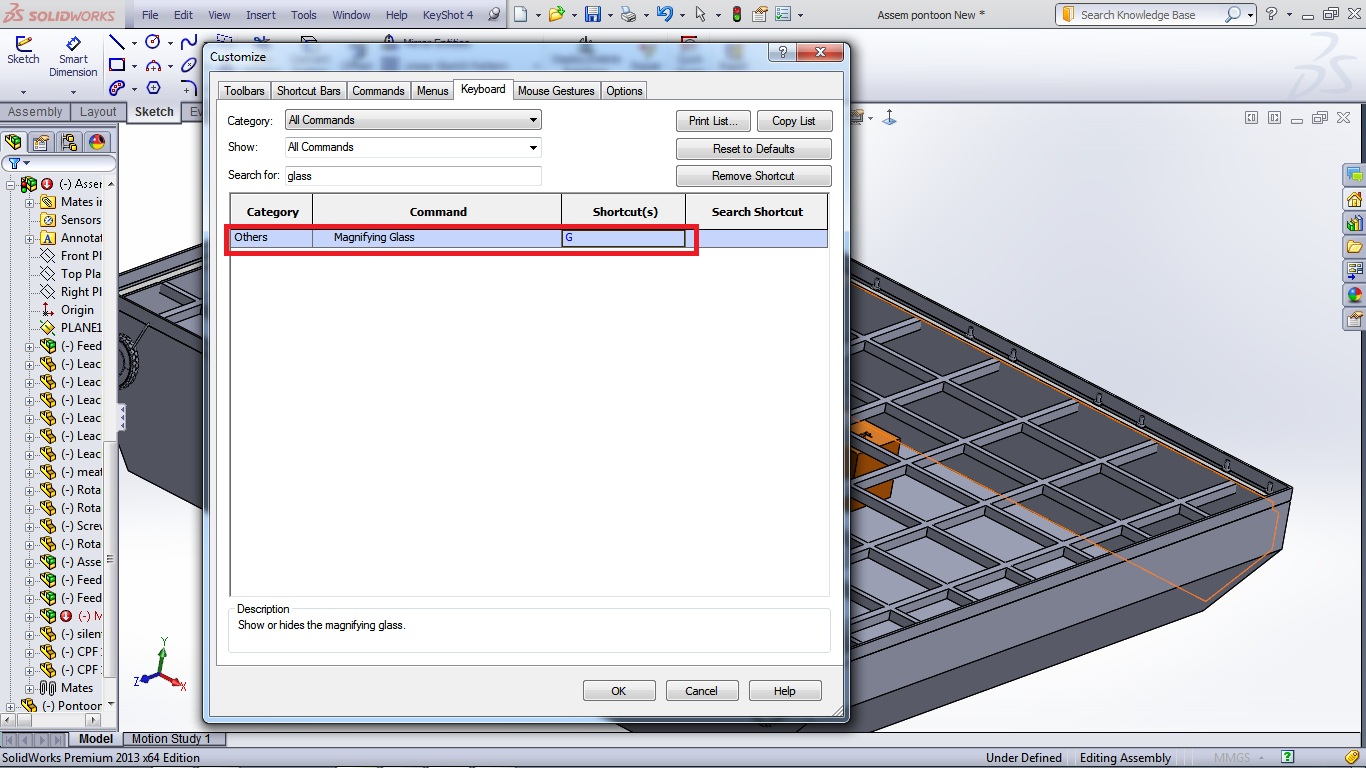Click the Search for text field
The height and width of the screenshot is (768, 1366).
click(x=412, y=176)
